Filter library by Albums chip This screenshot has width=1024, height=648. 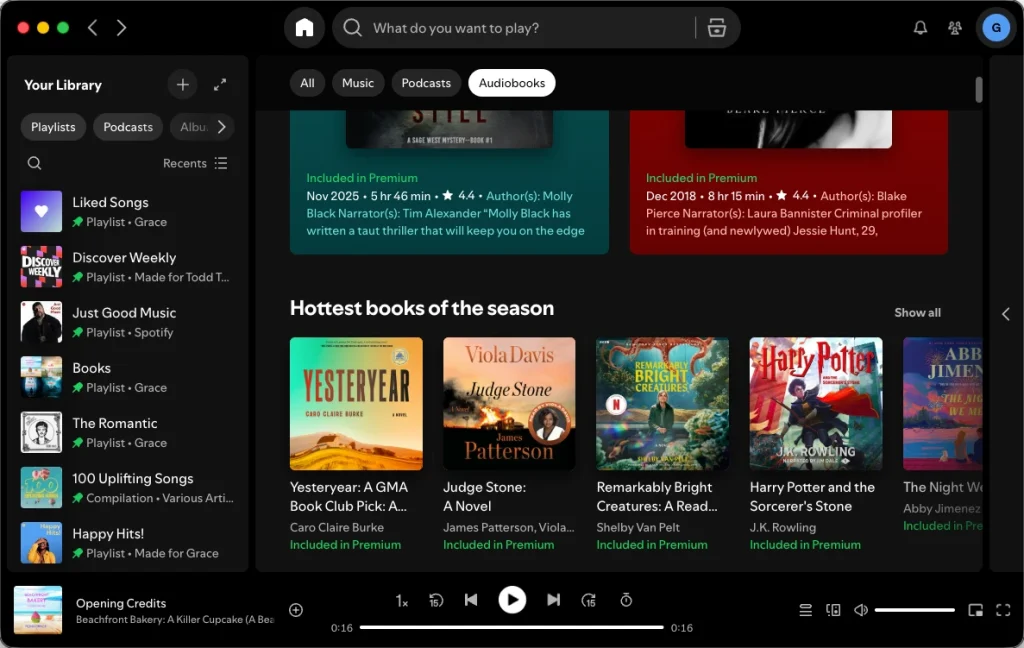[x=193, y=127]
